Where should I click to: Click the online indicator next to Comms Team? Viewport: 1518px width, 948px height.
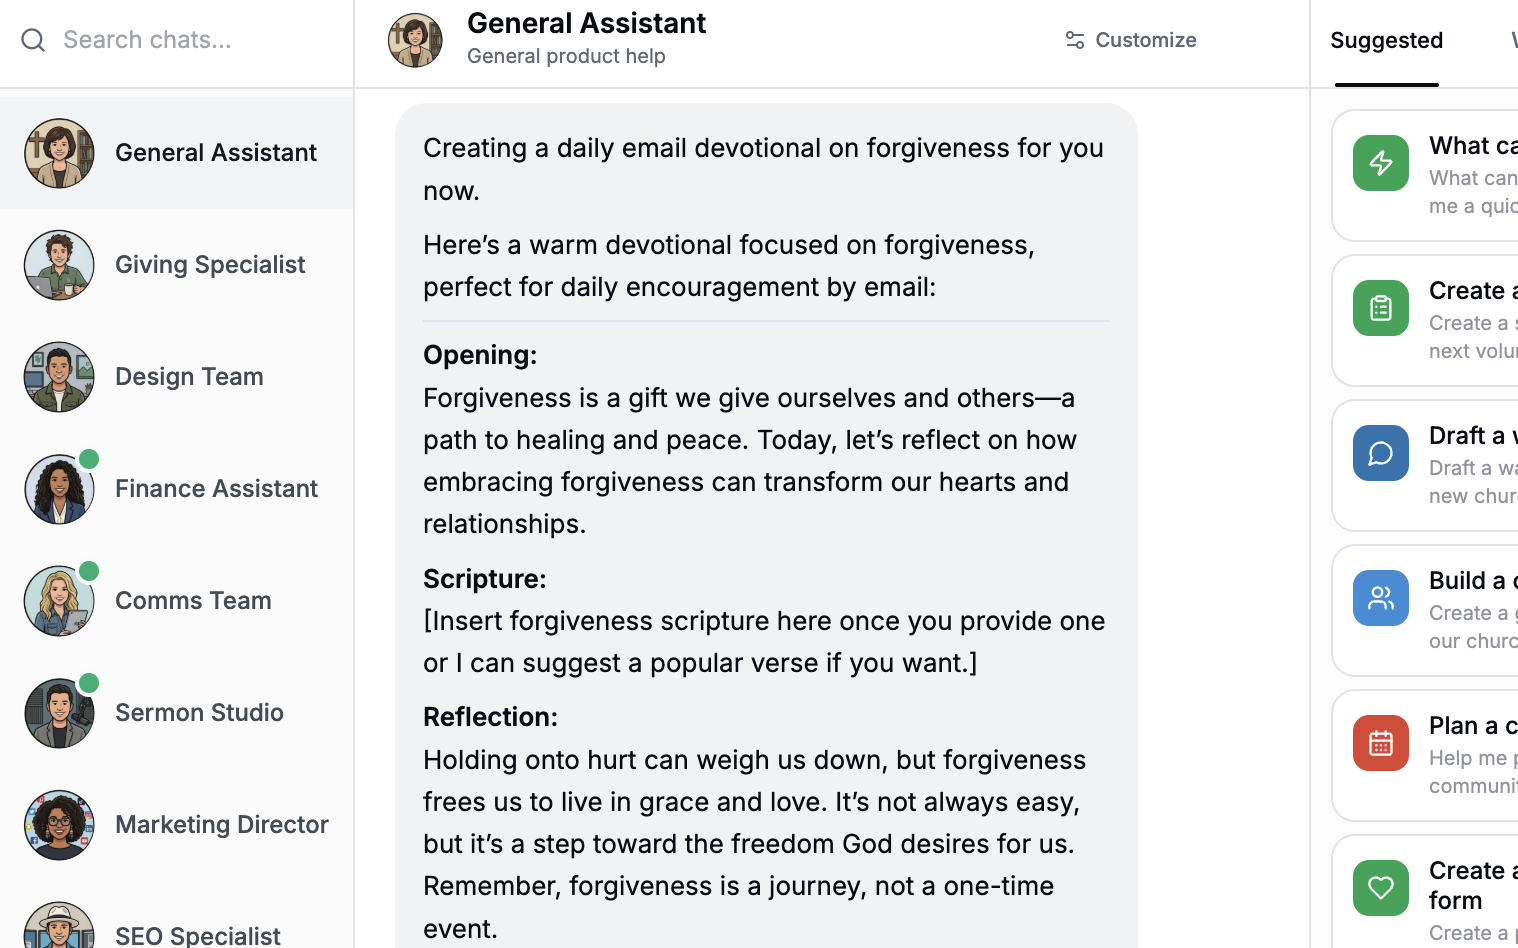(89, 570)
